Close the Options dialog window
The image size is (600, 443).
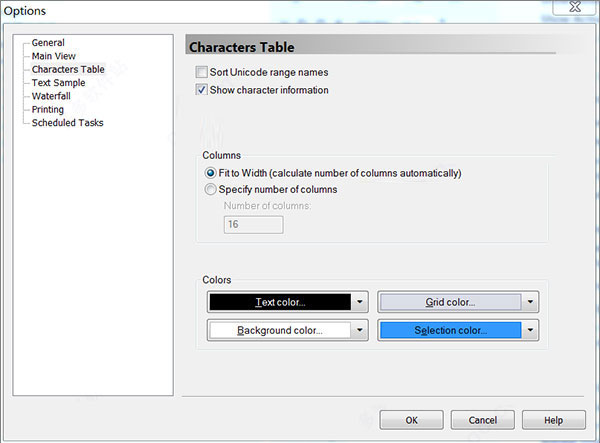575,7
